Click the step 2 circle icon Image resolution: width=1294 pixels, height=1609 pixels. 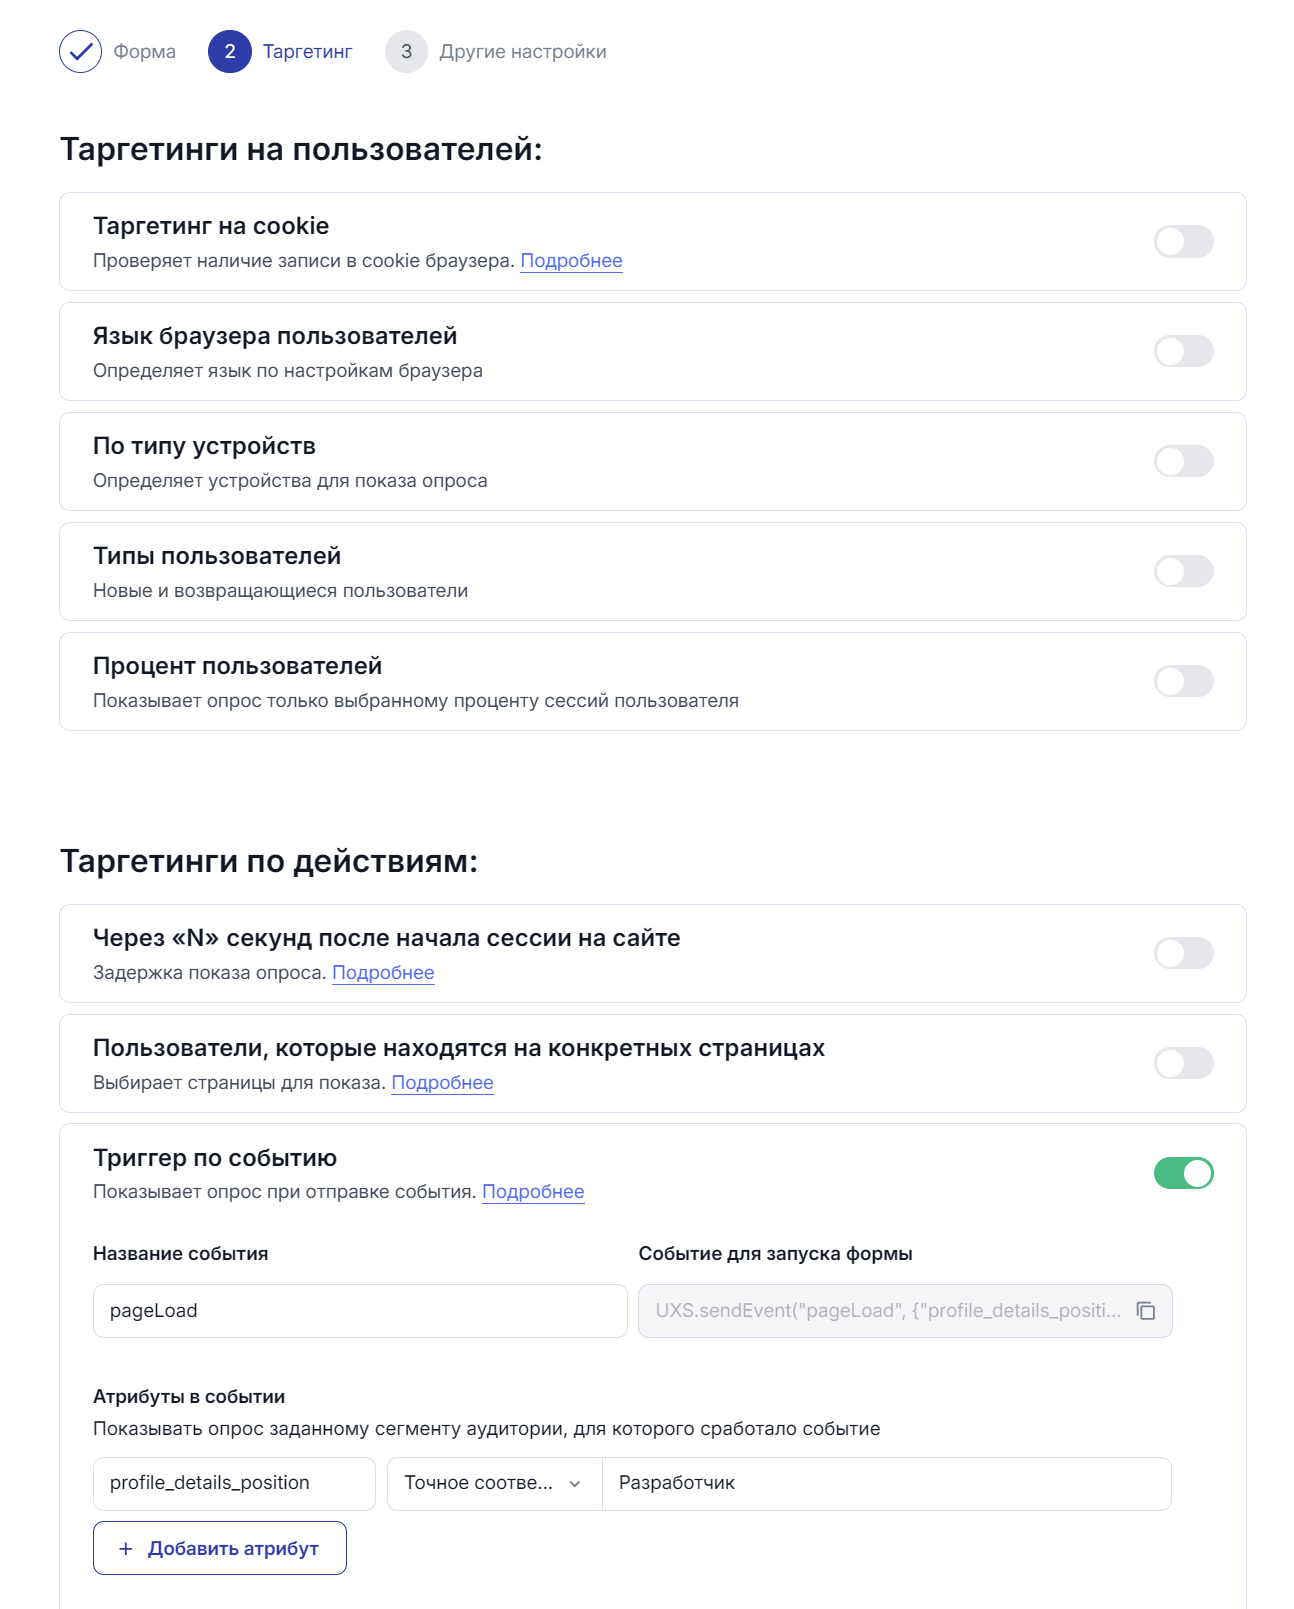[x=230, y=52]
